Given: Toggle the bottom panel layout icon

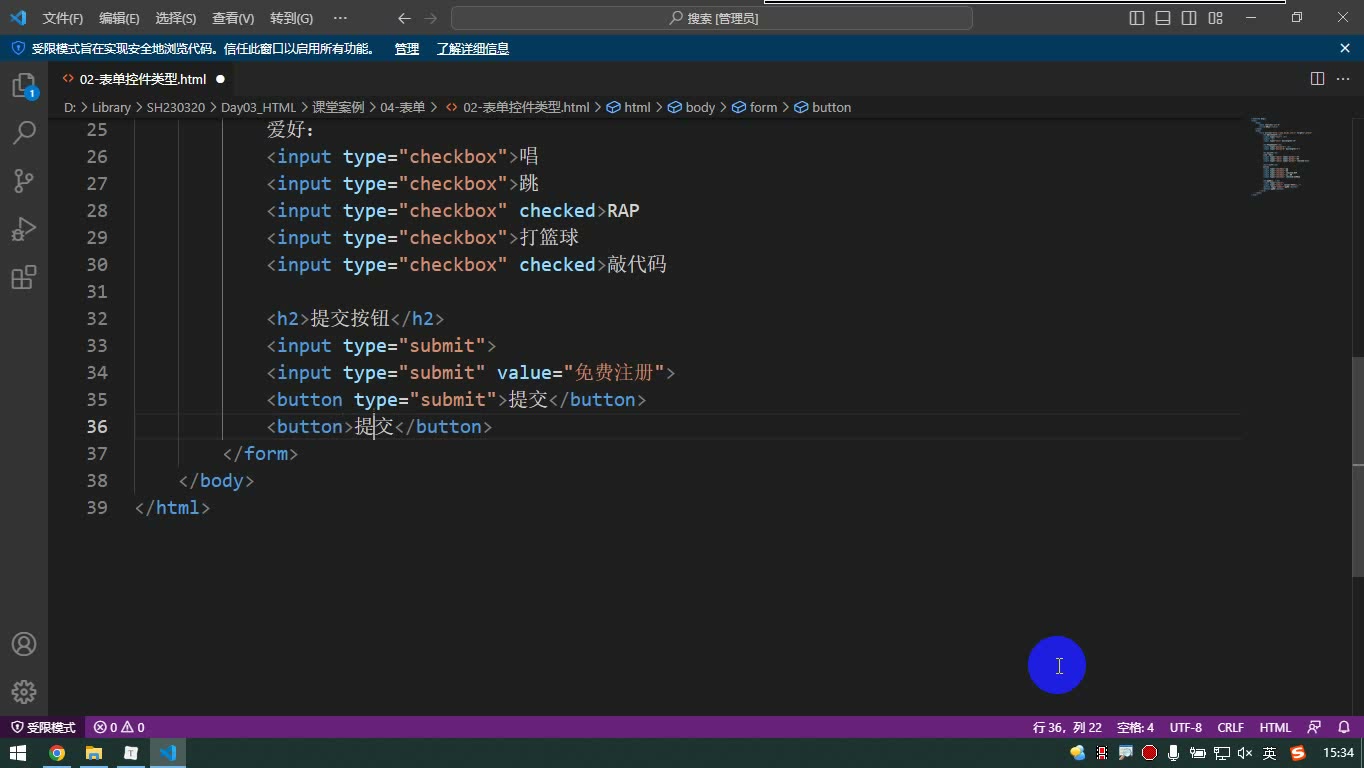Looking at the screenshot, I should click(x=1163, y=18).
